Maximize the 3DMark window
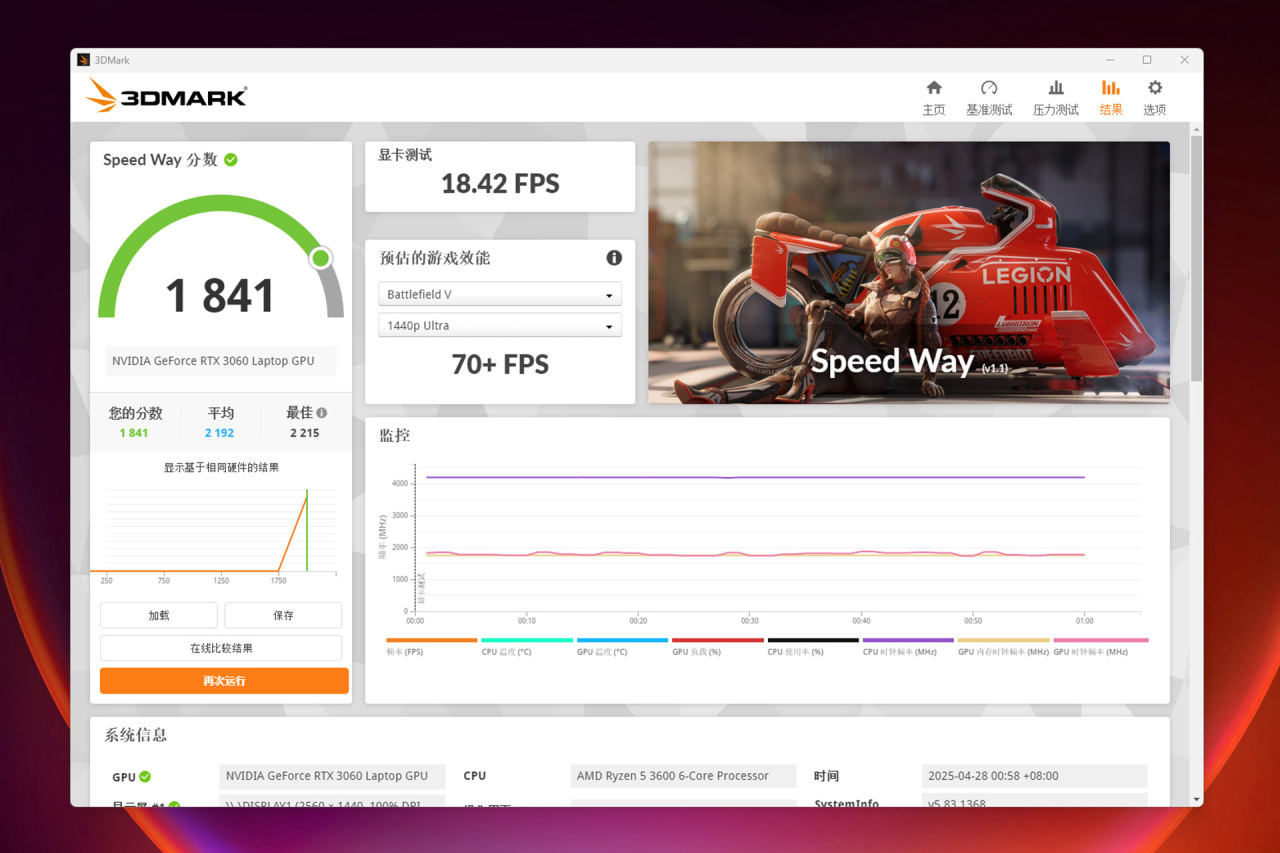The height and width of the screenshot is (853, 1280). click(1147, 60)
